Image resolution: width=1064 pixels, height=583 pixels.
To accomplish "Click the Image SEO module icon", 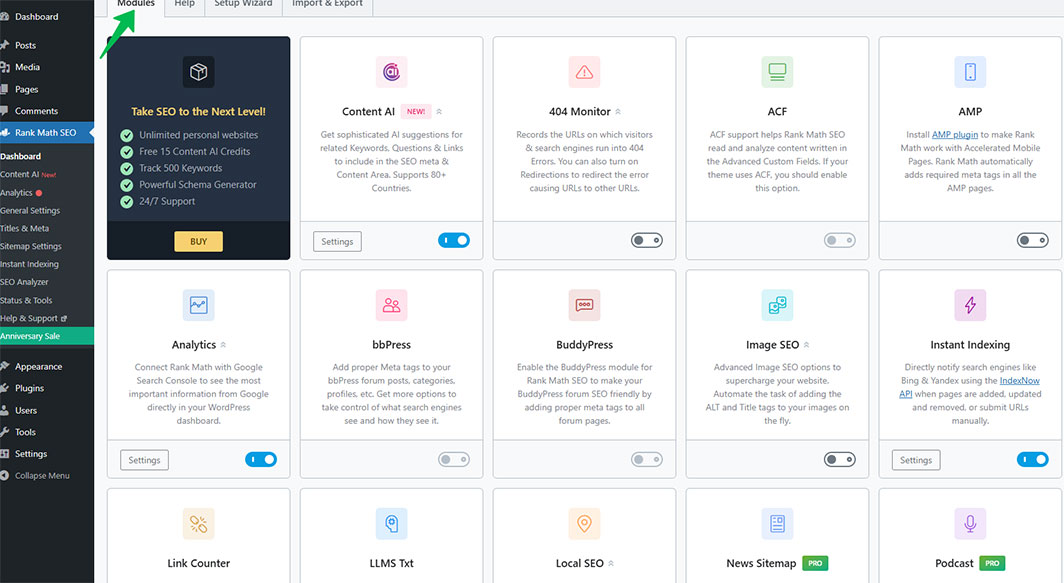I will coord(777,305).
